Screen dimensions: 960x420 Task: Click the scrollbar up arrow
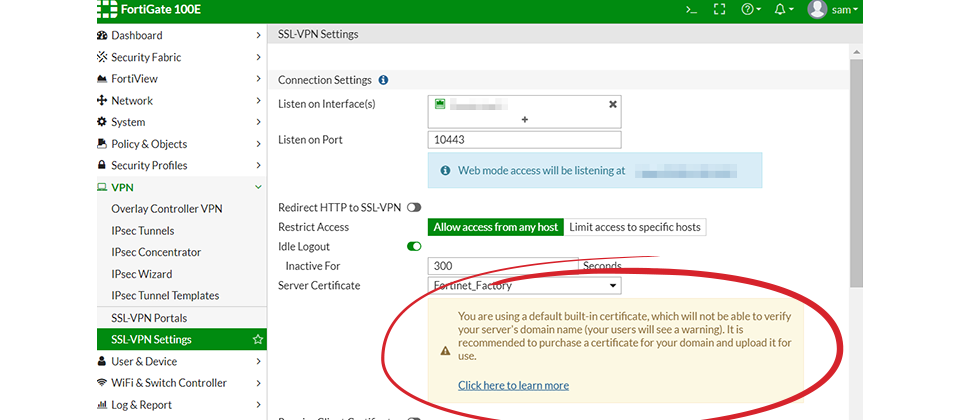(856, 52)
